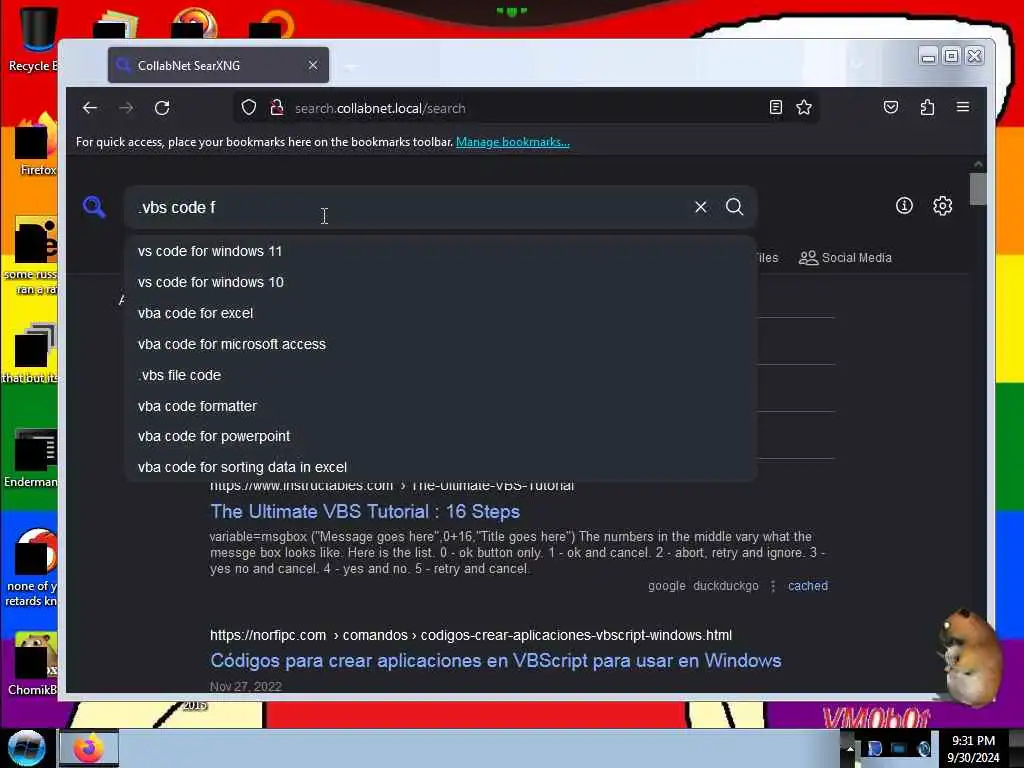
Task: Open Enderman desktop icon
Action: coord(32,457)
